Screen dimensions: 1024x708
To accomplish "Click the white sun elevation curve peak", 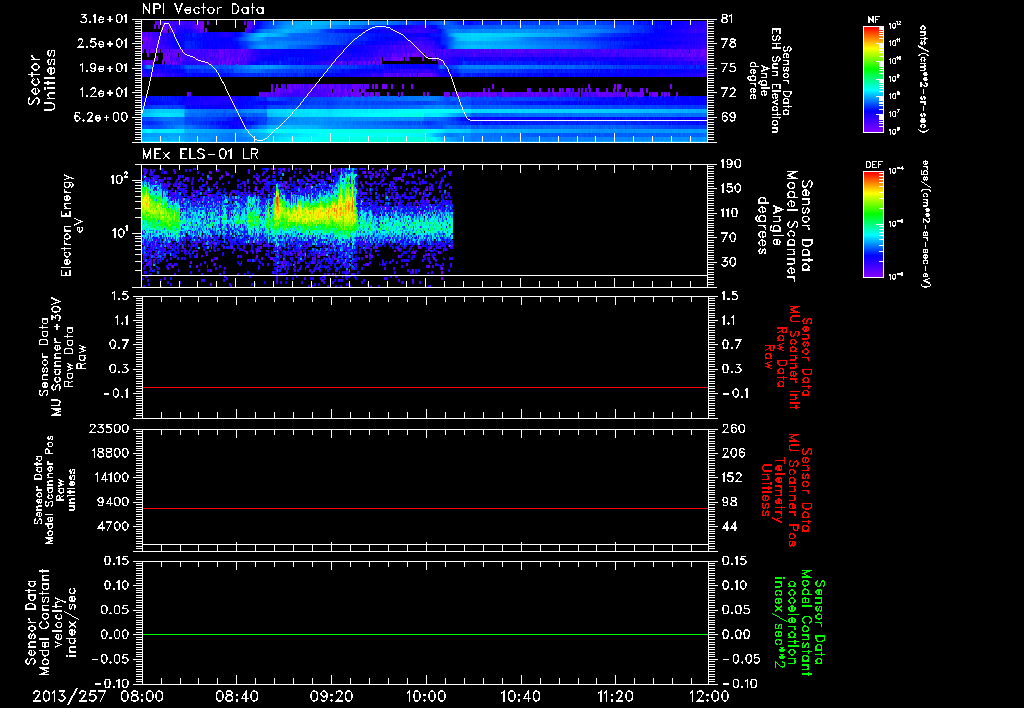I will point(380,27).
